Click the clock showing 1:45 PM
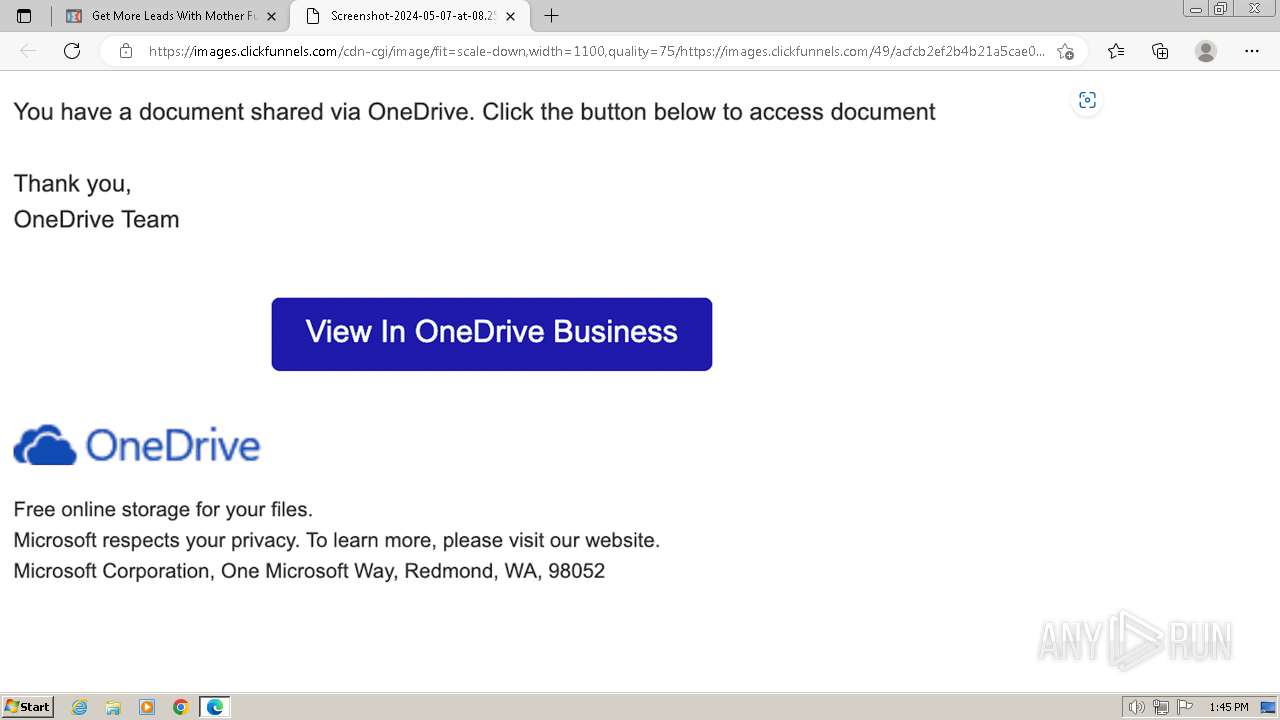1280x720 pixels. click(x=1229, y=707)
